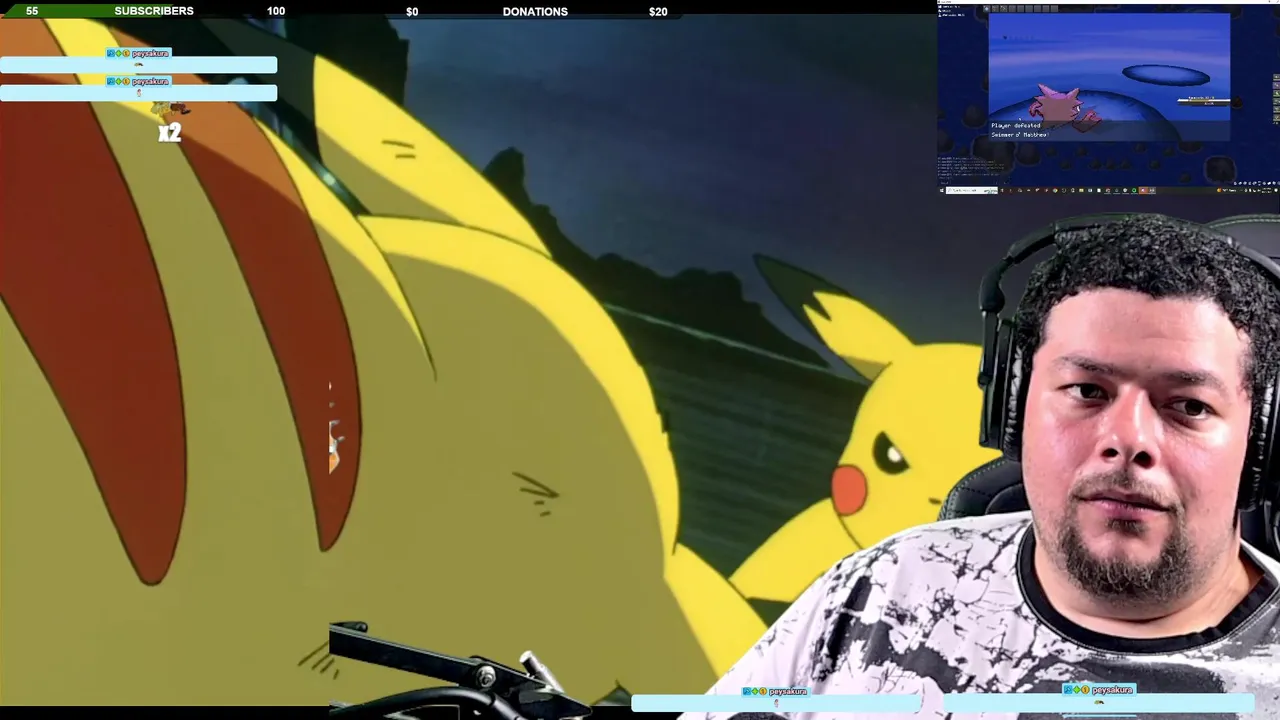Screen dimensions: 1280x720
Task: Click the Subscribers goal progress bar
Action: tap(154, 11)
